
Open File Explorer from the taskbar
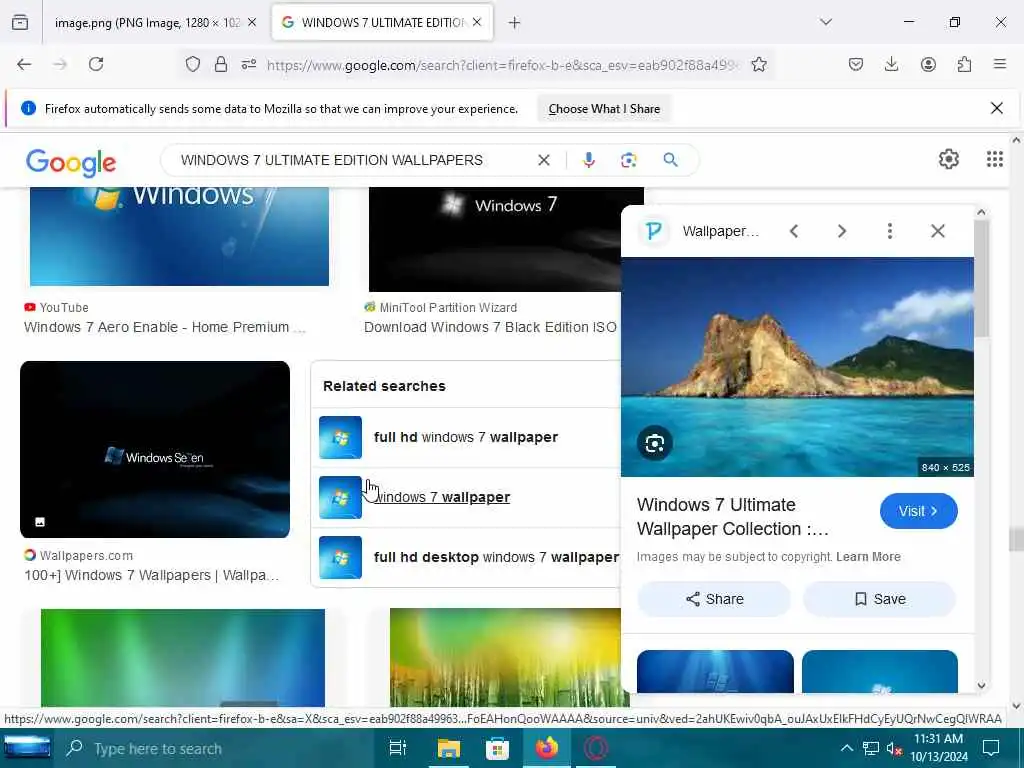tap(449, 748)
